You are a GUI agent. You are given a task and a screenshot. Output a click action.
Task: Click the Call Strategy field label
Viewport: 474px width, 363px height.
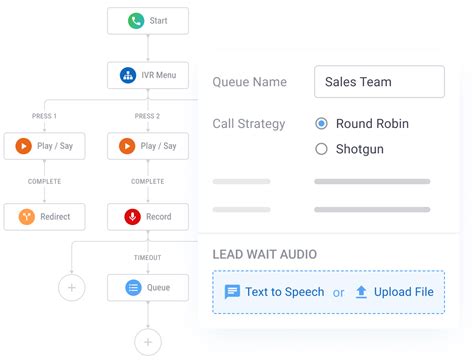tap(249, 124)
